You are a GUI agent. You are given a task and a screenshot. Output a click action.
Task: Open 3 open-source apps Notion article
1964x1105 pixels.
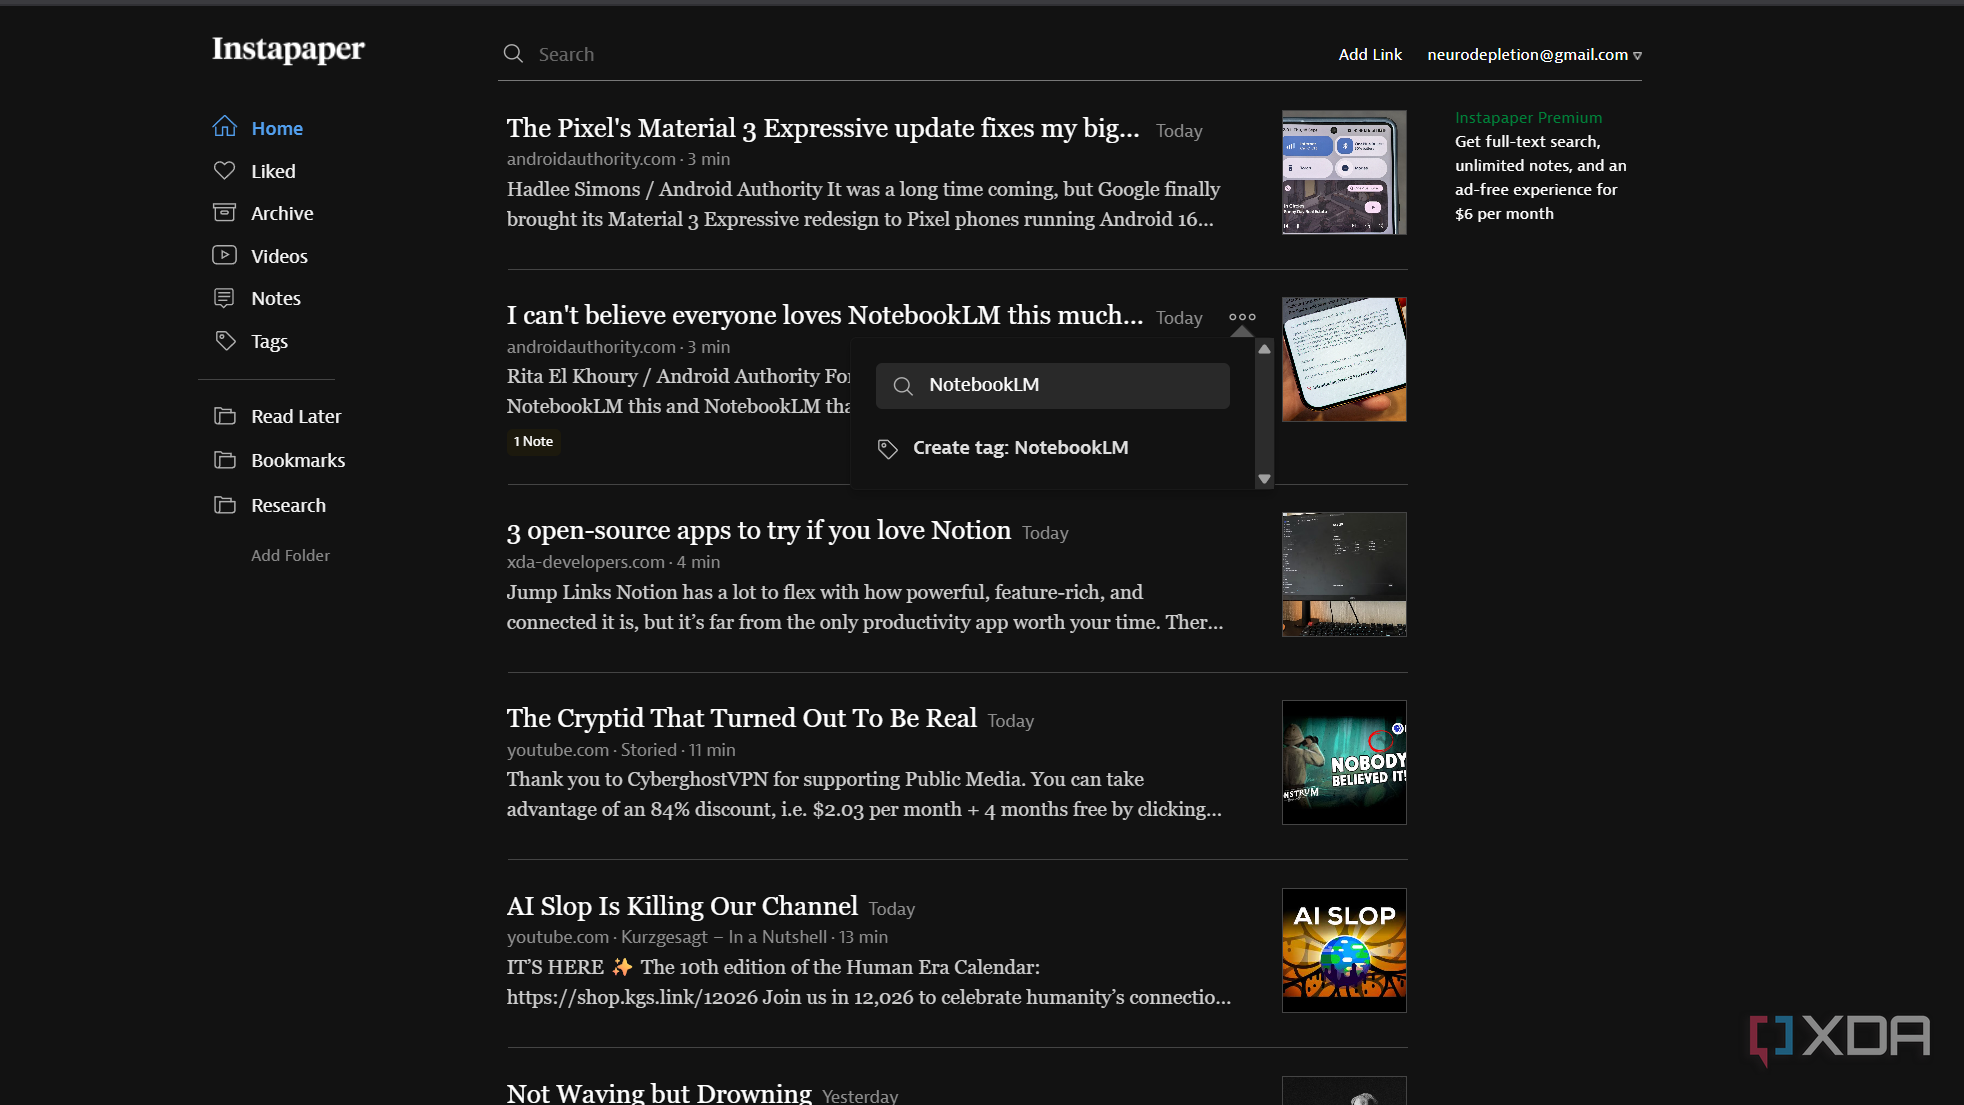click(759, 530)
